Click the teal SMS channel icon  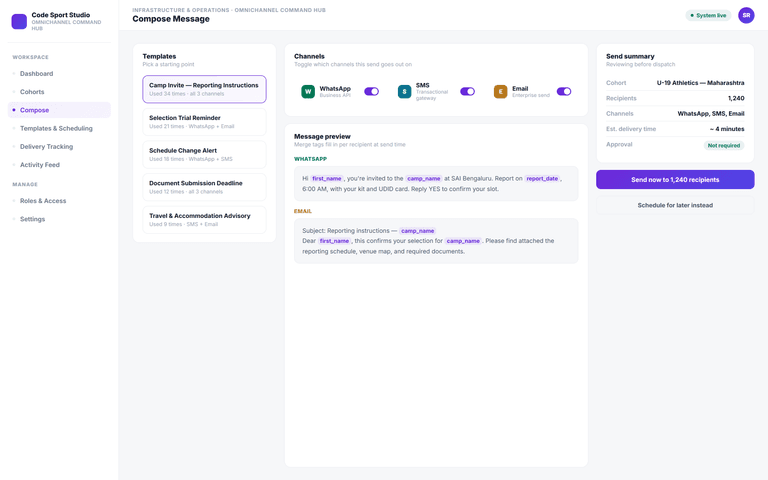coord(404,92)
